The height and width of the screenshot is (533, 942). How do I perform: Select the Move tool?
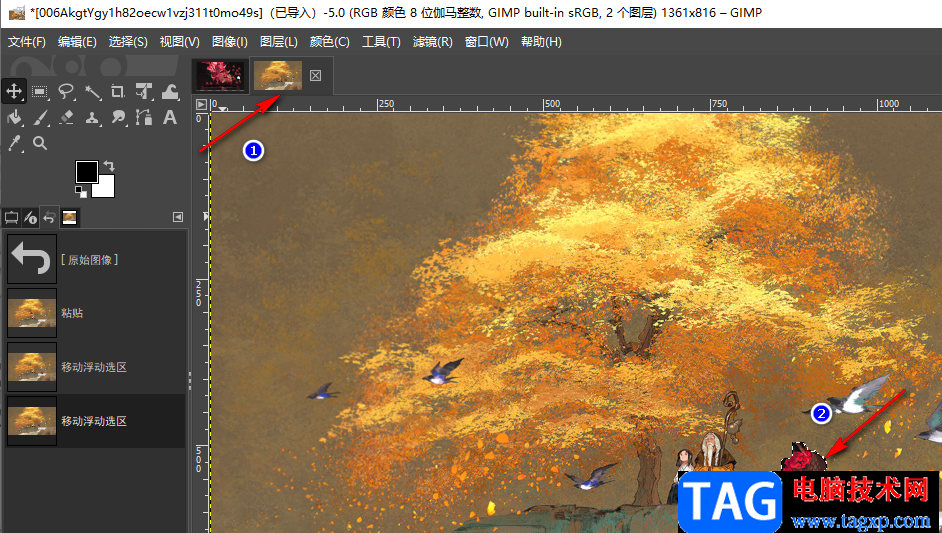14,91
